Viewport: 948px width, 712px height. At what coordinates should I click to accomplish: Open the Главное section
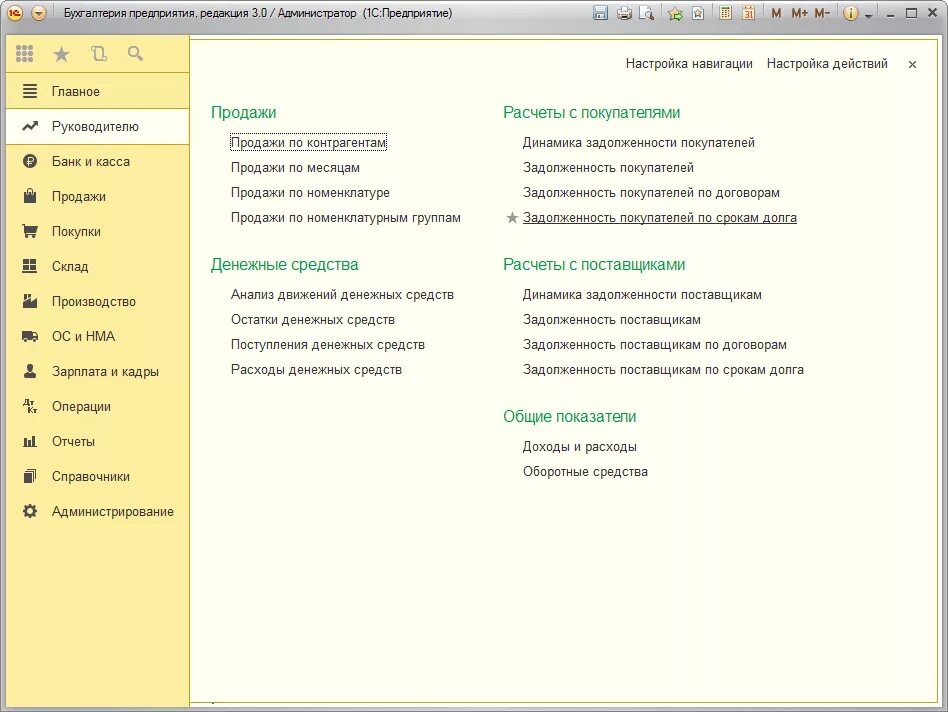click(98, 91)
